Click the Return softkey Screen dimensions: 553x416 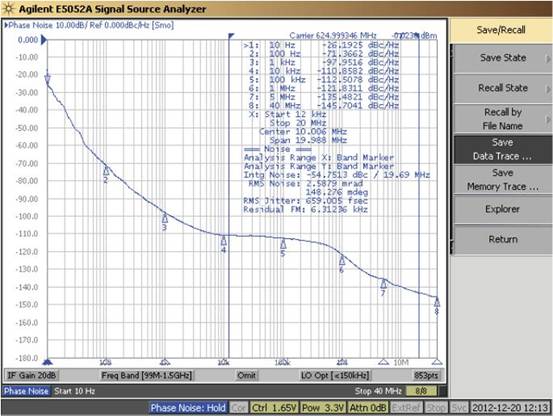tap(502, 240)
